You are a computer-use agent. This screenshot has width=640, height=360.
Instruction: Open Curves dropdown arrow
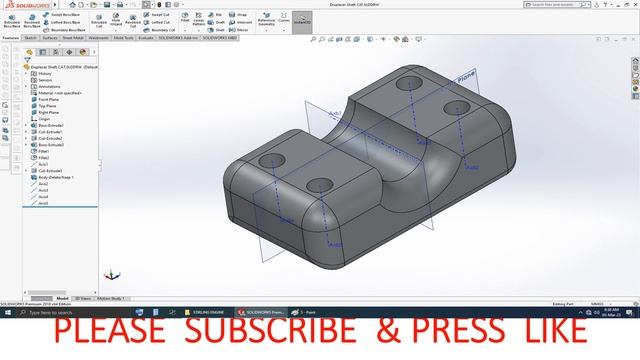click(284, 31)
